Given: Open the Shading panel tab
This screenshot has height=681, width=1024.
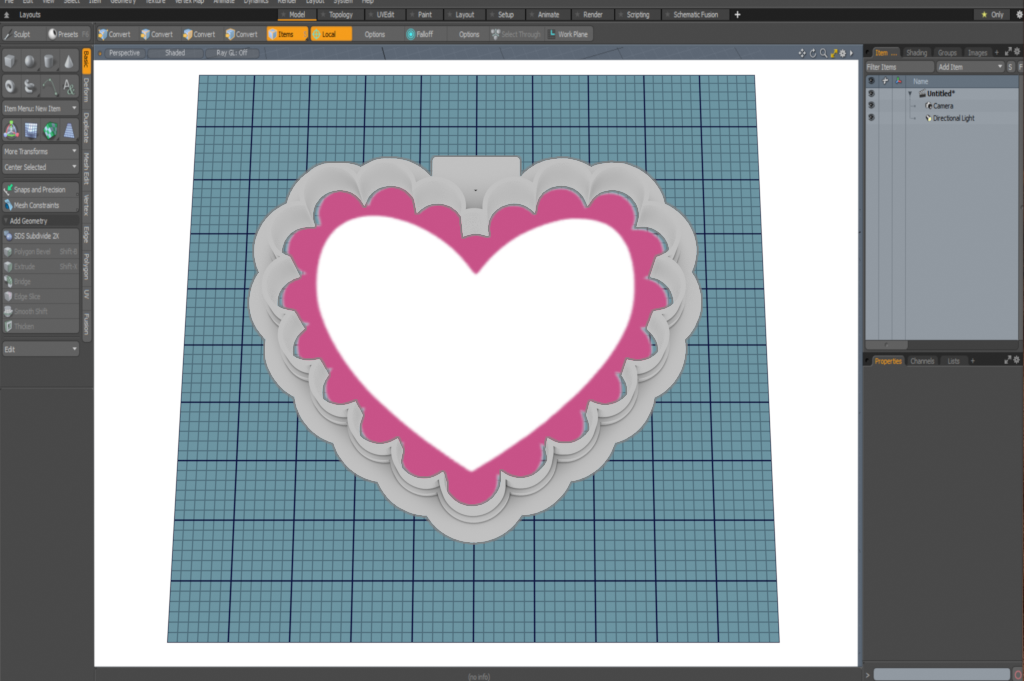Looking at the screenshot, I should coord(916,52).
